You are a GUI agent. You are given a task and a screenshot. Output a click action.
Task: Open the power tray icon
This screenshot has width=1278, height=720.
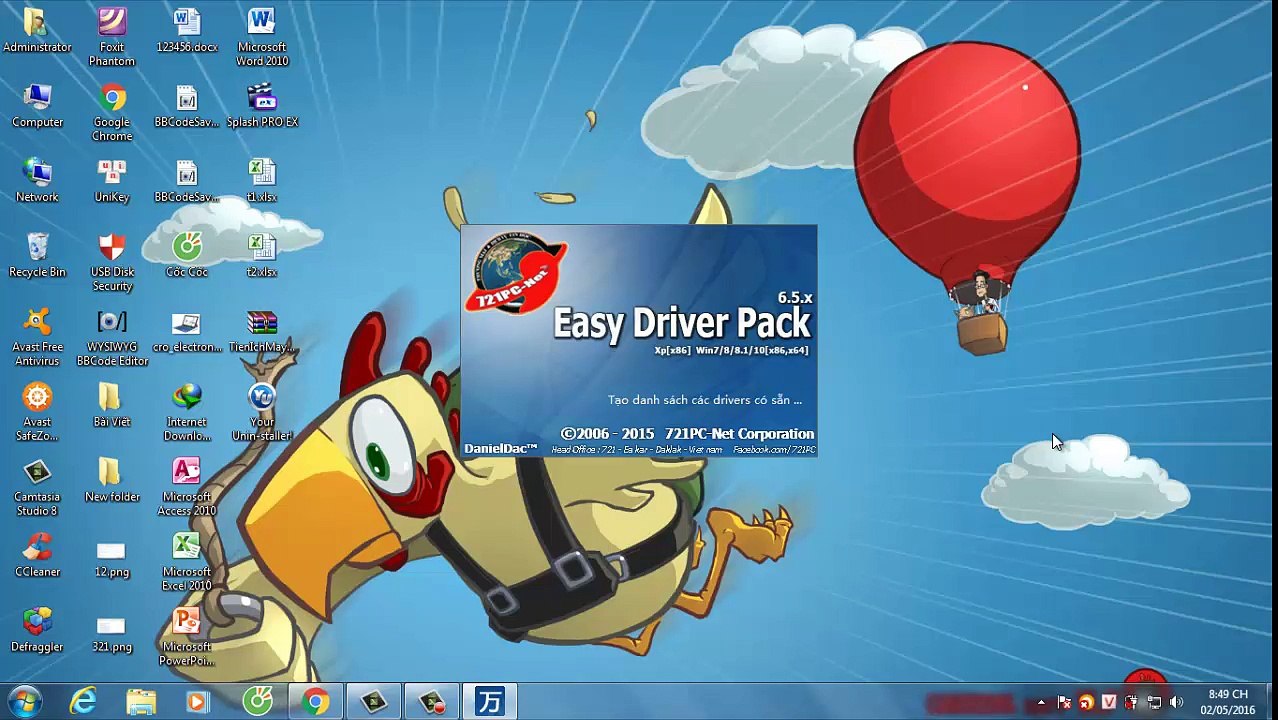coord(1131,703)
